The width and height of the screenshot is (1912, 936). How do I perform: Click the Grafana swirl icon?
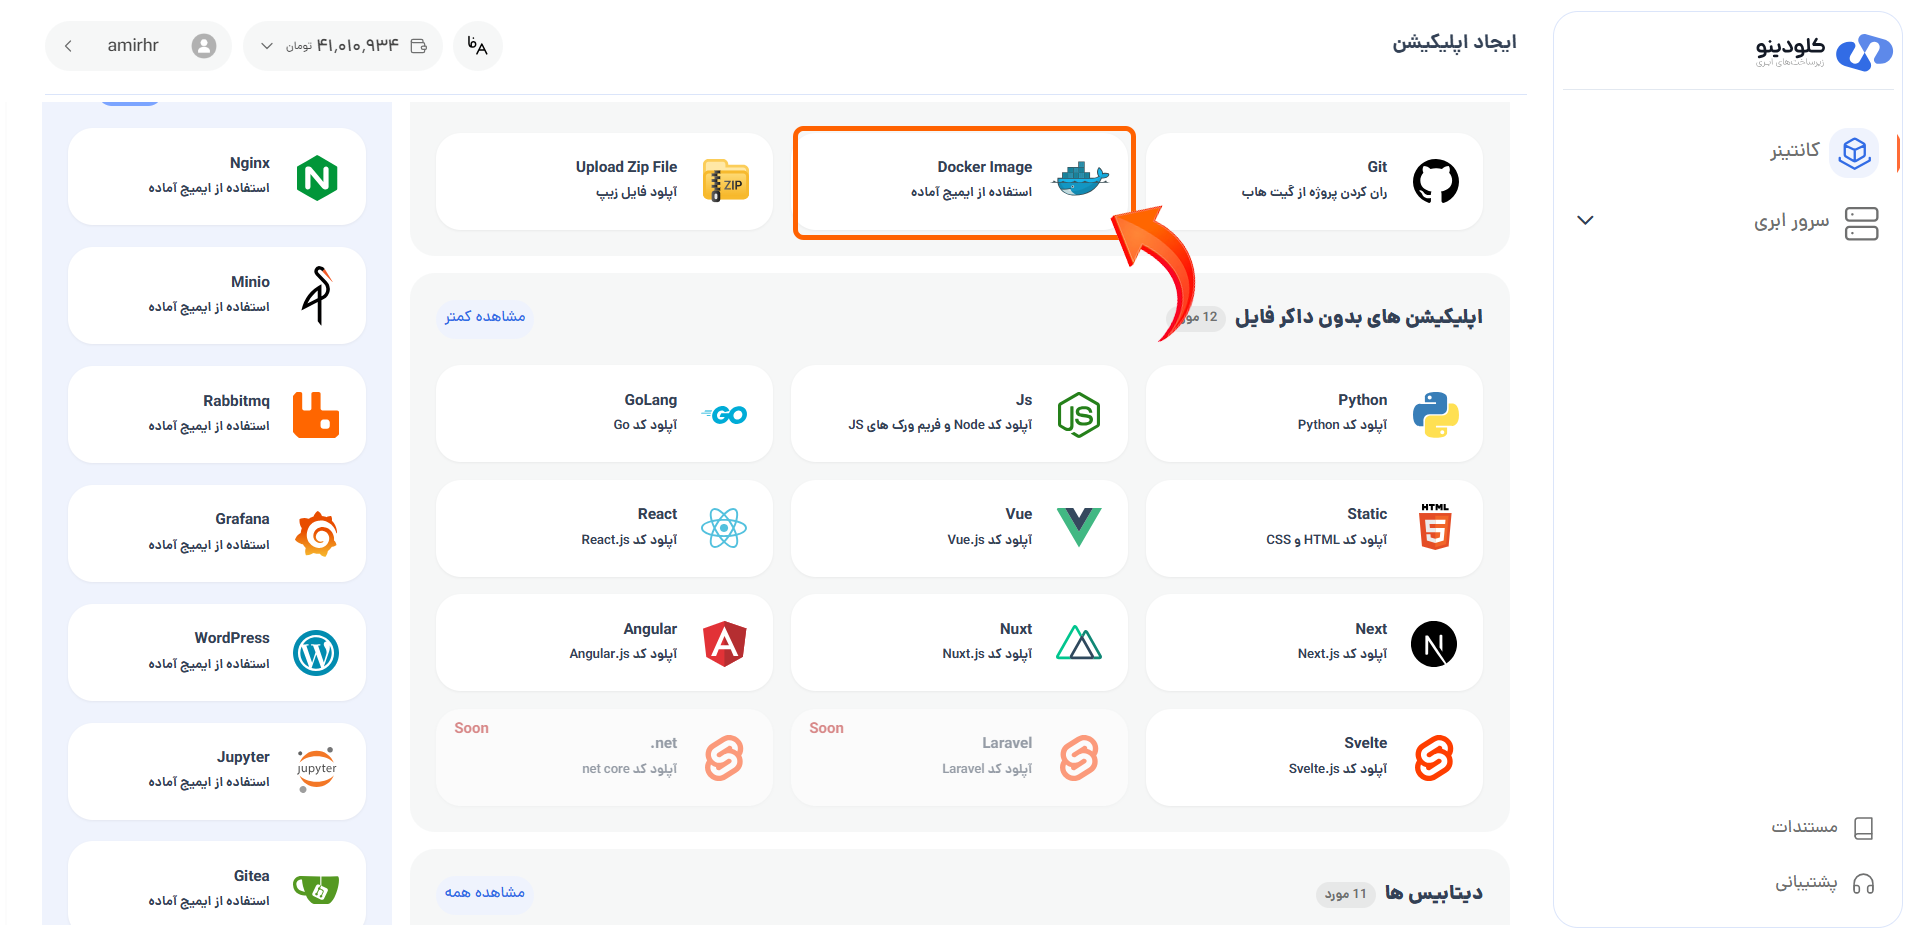tap(316, 534)
